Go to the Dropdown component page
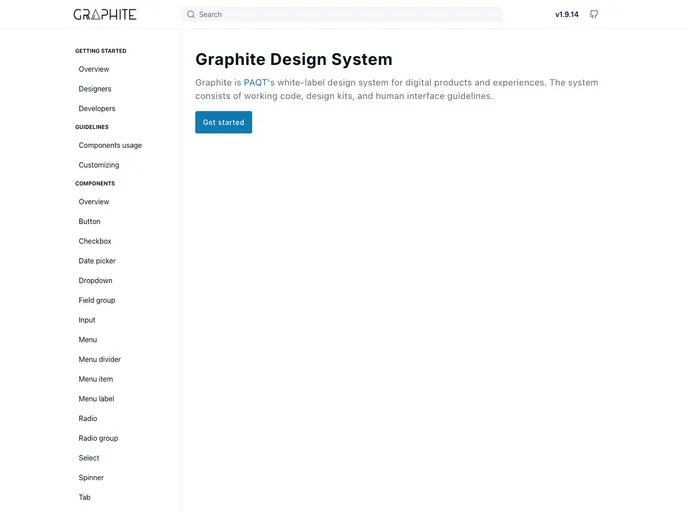The height and width of the screenshot is (512, 688). click(x=95, y=281)
